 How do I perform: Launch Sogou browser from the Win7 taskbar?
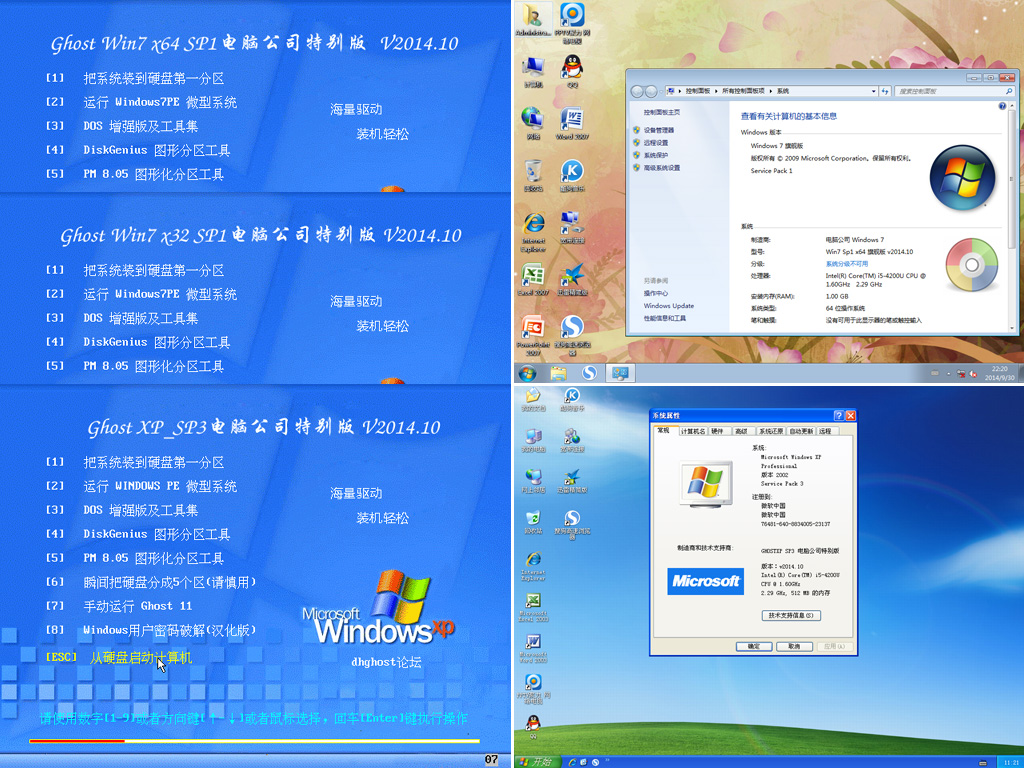[590, 373]
